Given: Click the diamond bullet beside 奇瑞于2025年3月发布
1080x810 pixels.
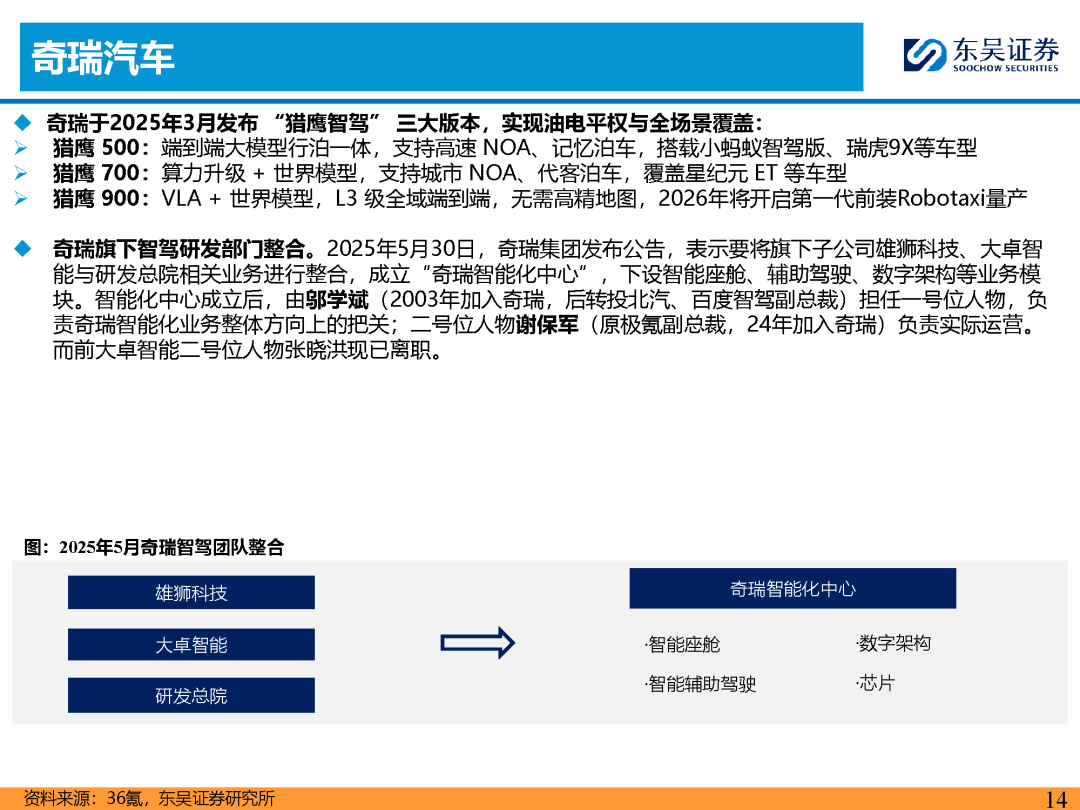Looking at the screenshot, I should pyautogui.click(x=23, y=123).
